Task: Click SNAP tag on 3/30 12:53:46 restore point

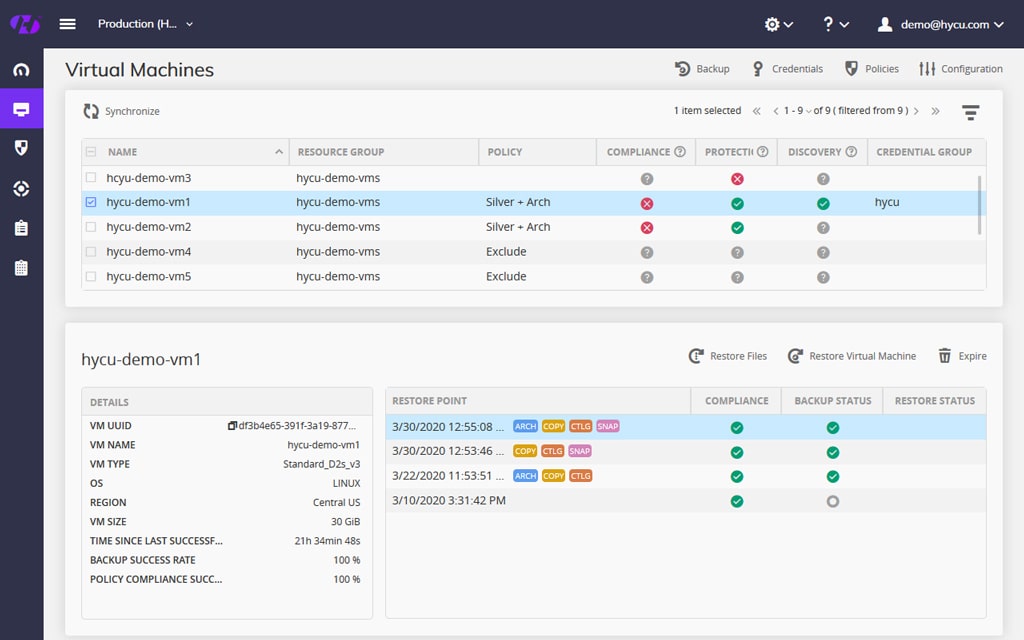Action: tap(579, 451)
